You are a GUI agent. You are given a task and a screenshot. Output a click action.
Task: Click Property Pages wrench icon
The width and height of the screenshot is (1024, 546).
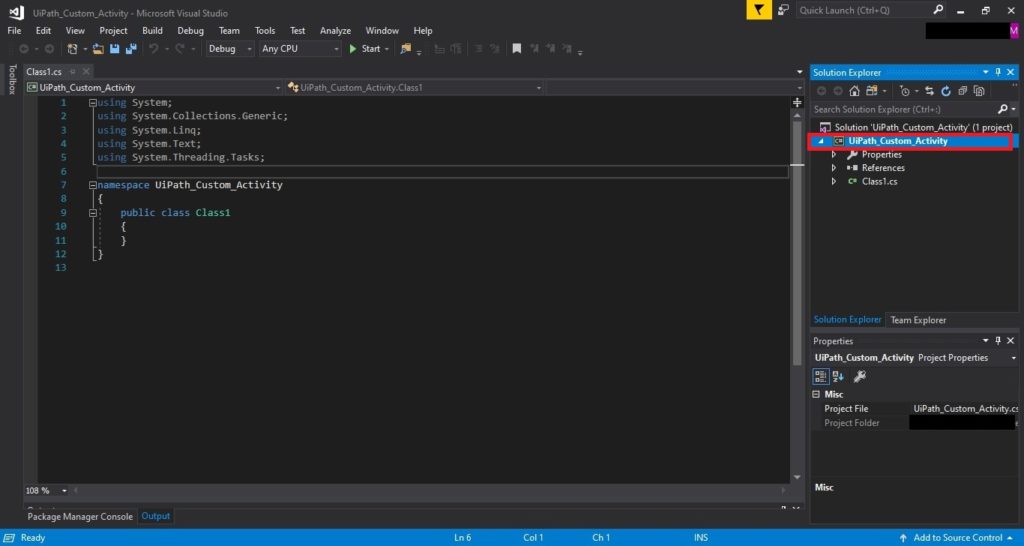pyautogui.click(x=860, y=376)
